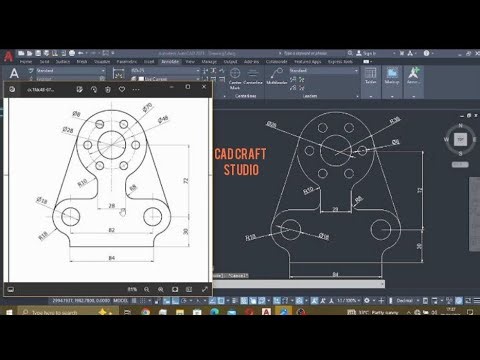This screenshot has height=360, width=480.
Task: Add image to favorites with heart icon
Action: click(122, 89)
